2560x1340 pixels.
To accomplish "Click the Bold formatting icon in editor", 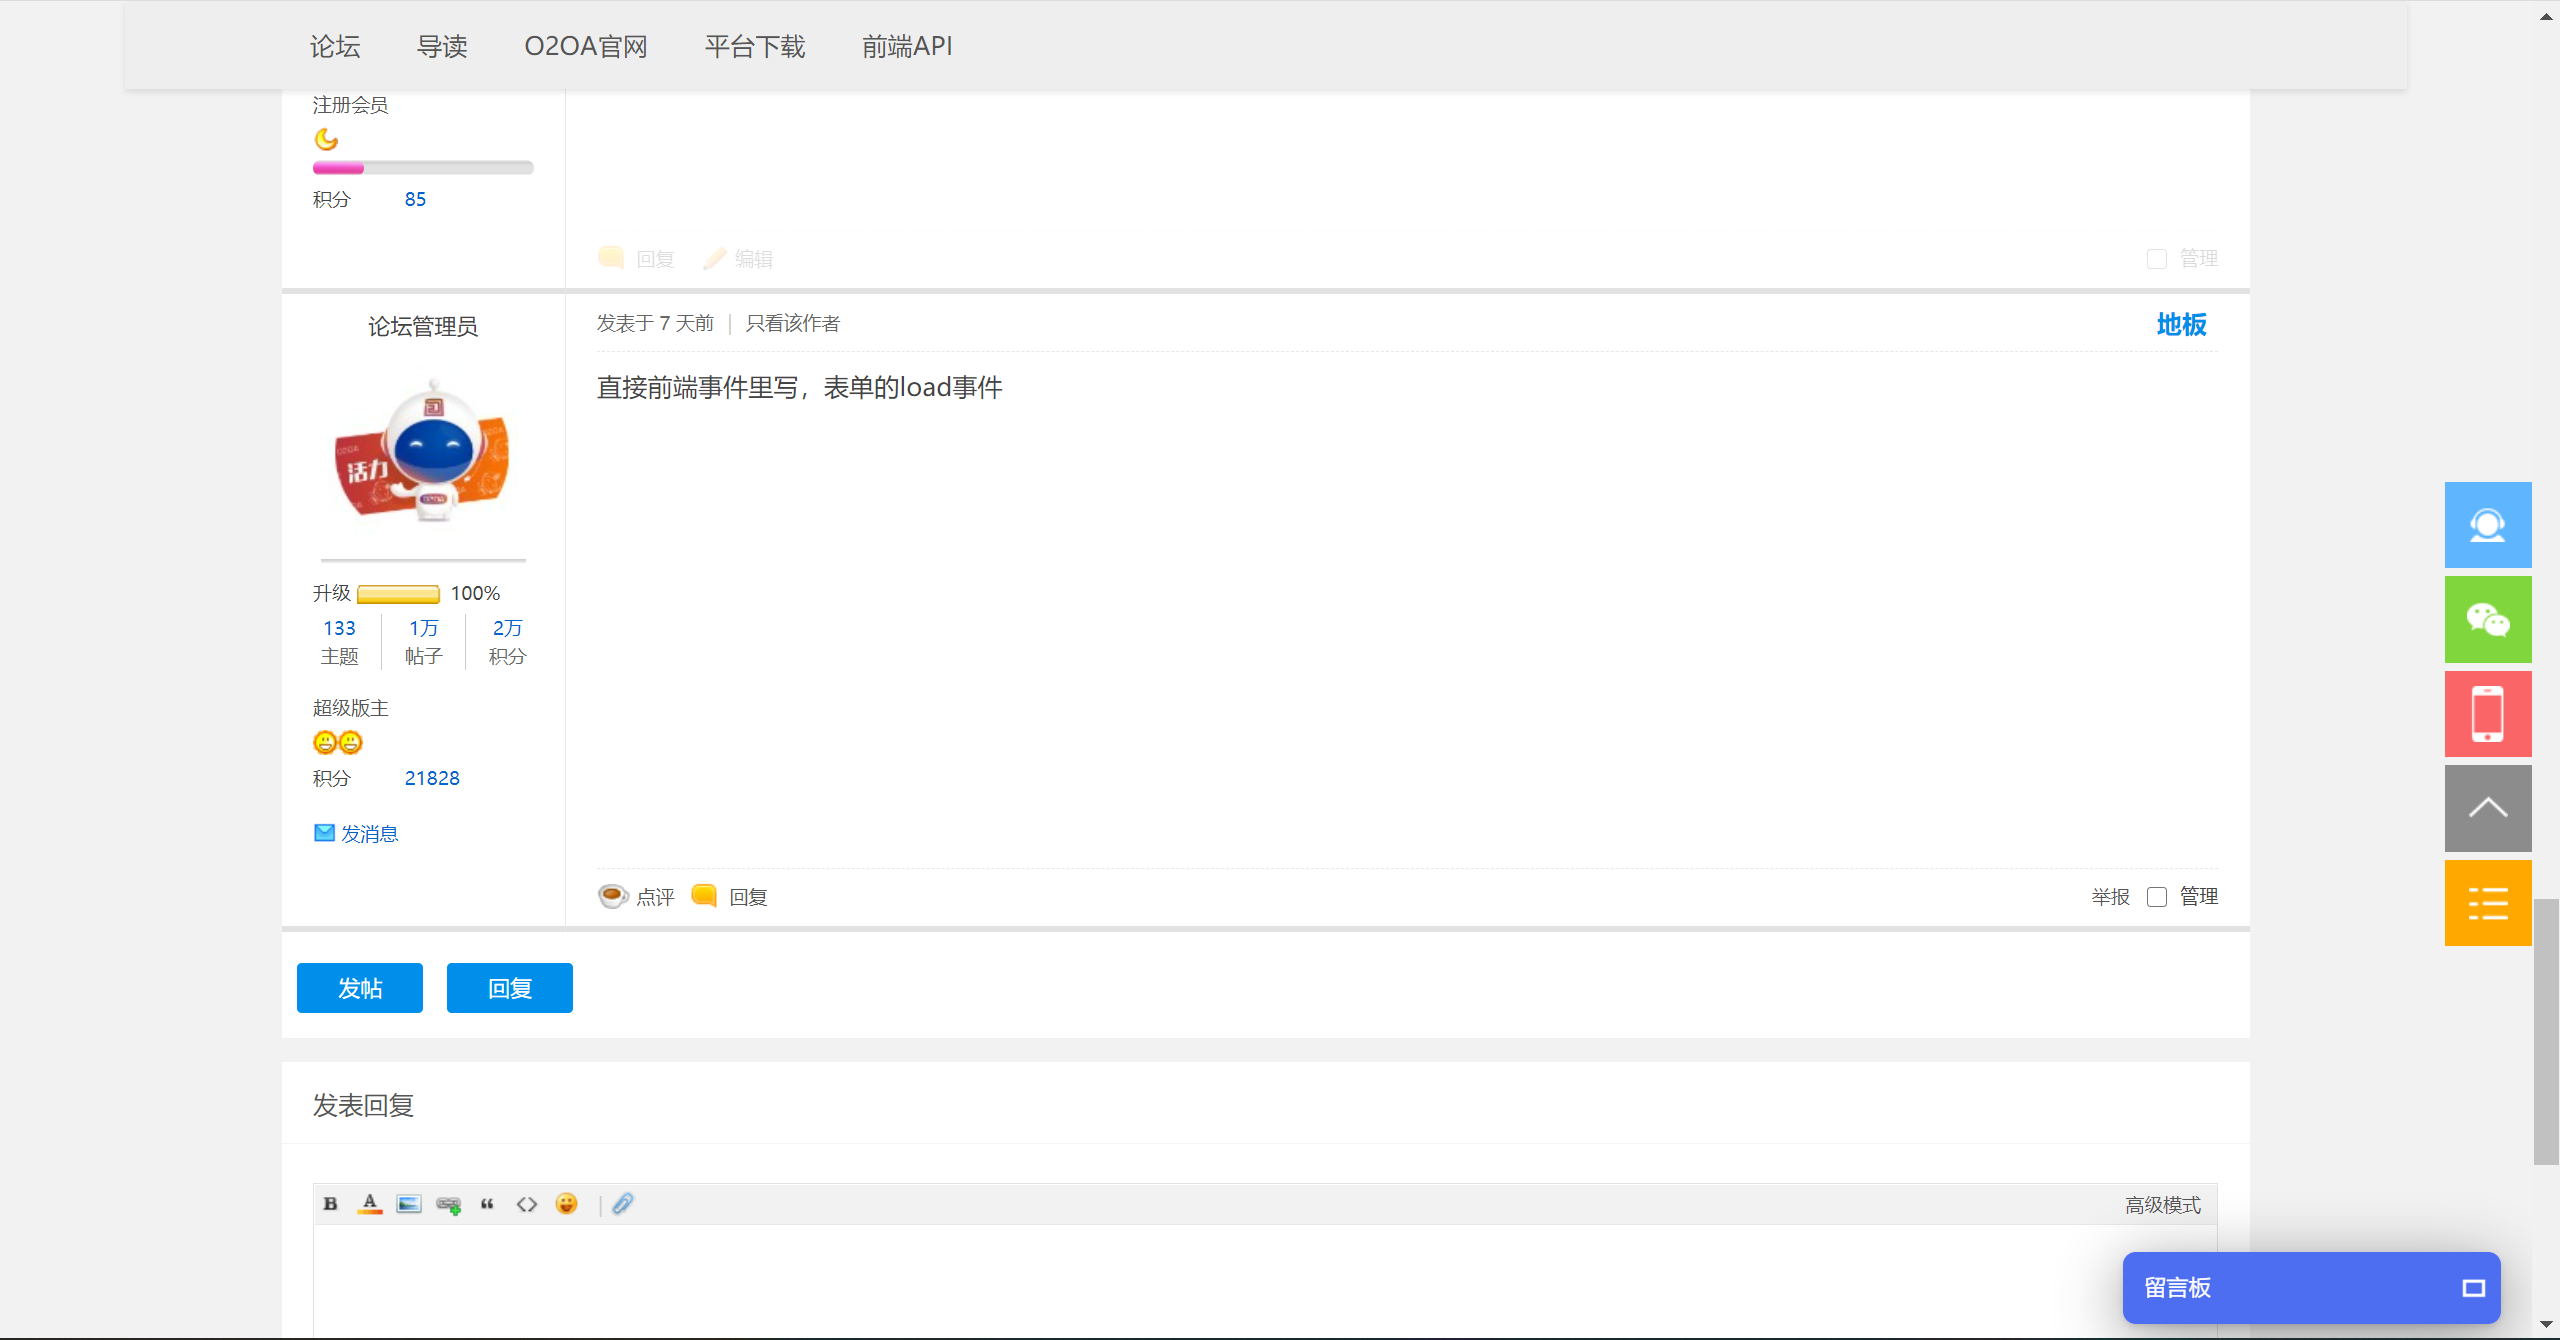I will pos(330,1204).
